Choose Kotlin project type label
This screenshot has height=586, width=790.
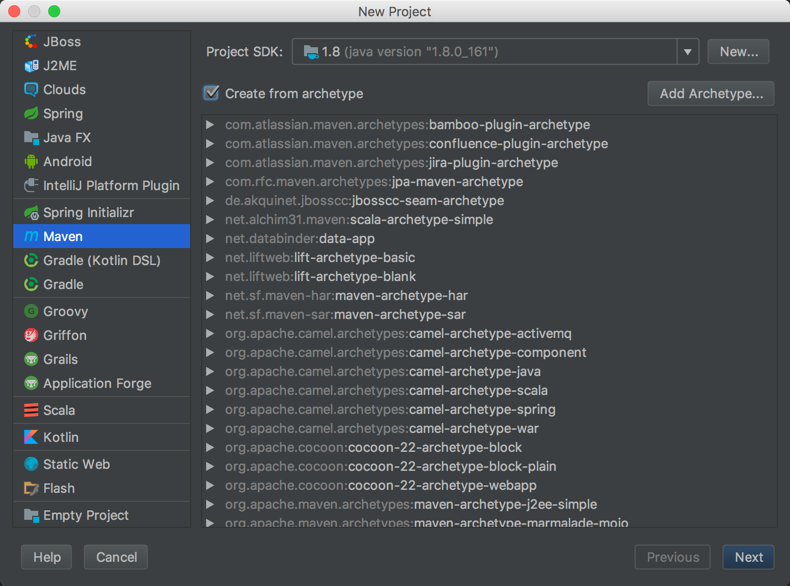(x=61, y=437)
